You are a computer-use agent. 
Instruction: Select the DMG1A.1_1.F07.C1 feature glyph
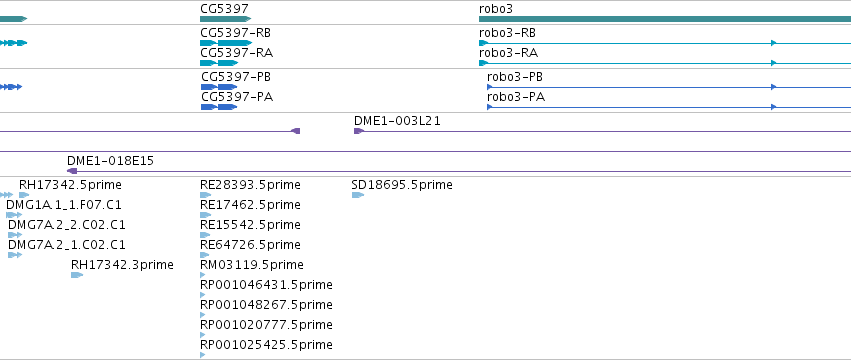[14, 215]
